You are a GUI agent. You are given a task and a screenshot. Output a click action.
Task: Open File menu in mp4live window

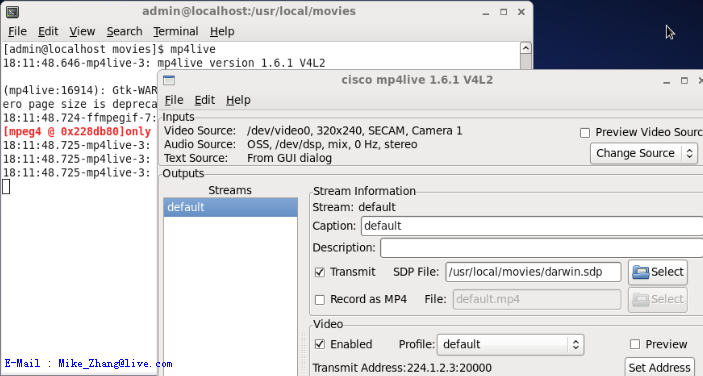point(174,100)
